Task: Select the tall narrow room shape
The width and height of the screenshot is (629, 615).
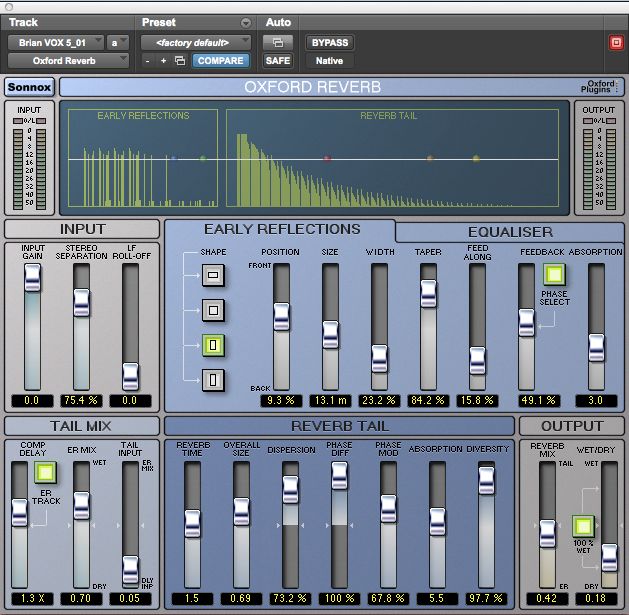Action: click(214, 379)
